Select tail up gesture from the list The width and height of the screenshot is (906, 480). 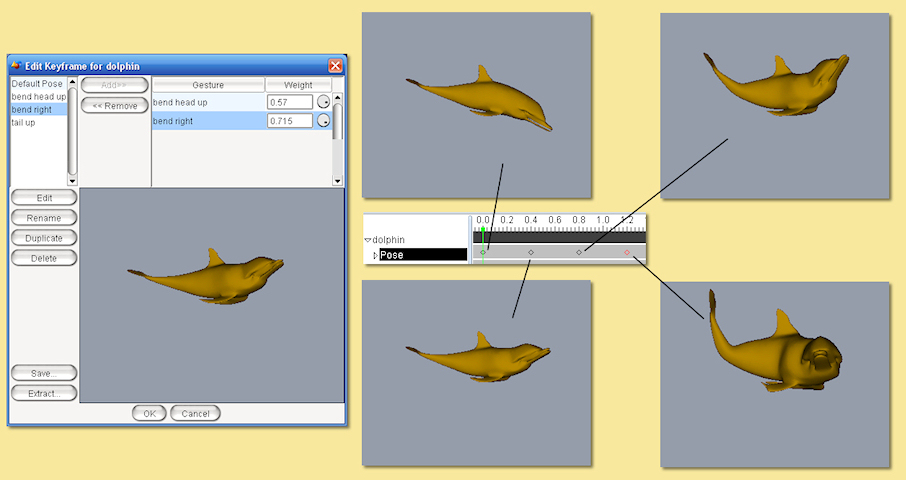tap(23, 122)
